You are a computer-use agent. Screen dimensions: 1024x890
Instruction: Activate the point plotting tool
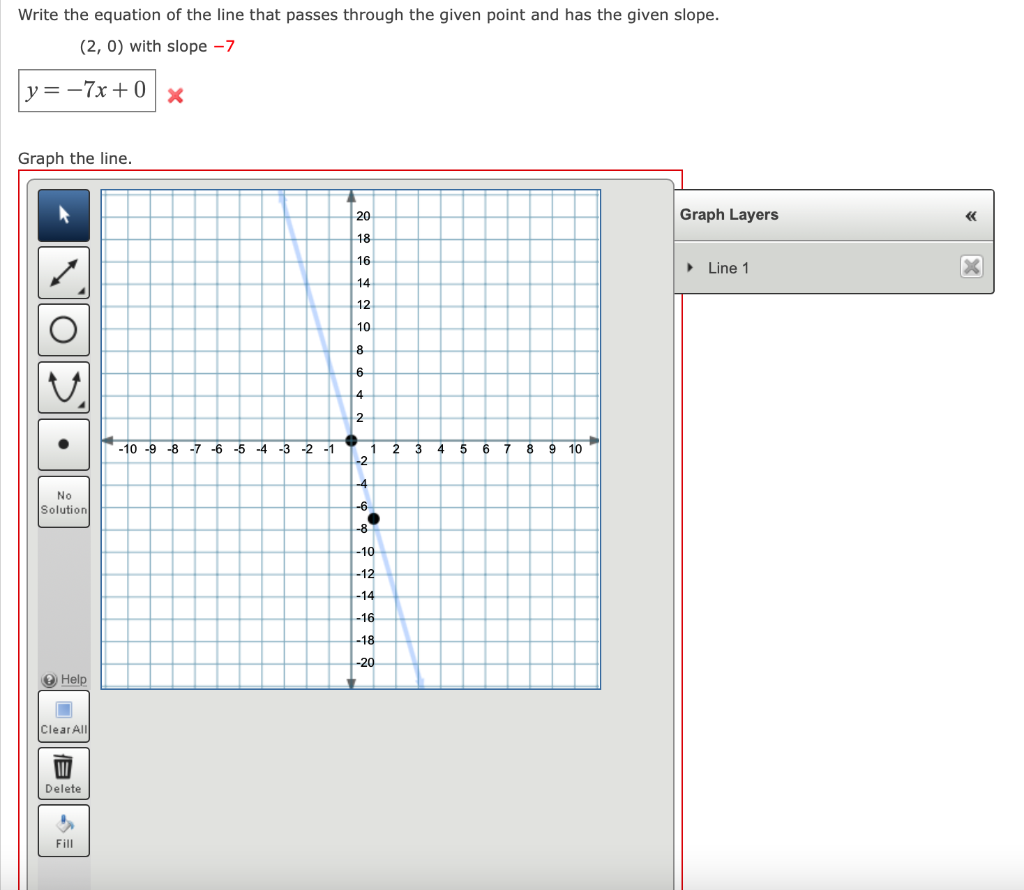[x=63, y=444]
